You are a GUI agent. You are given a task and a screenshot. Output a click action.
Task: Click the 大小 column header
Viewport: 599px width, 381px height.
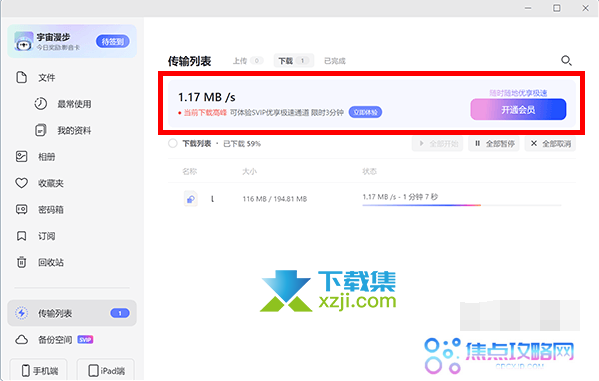point(249,171)
